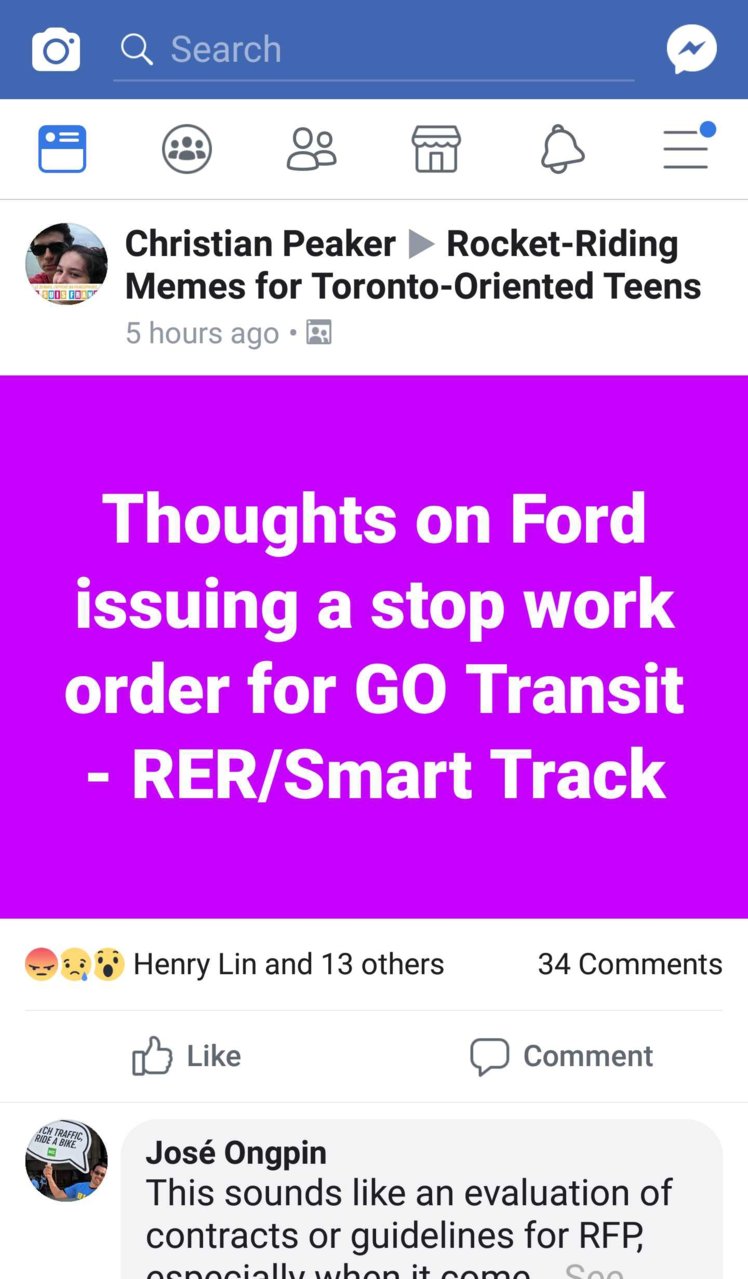Open the camera icon in header

(x=56, y=50)
